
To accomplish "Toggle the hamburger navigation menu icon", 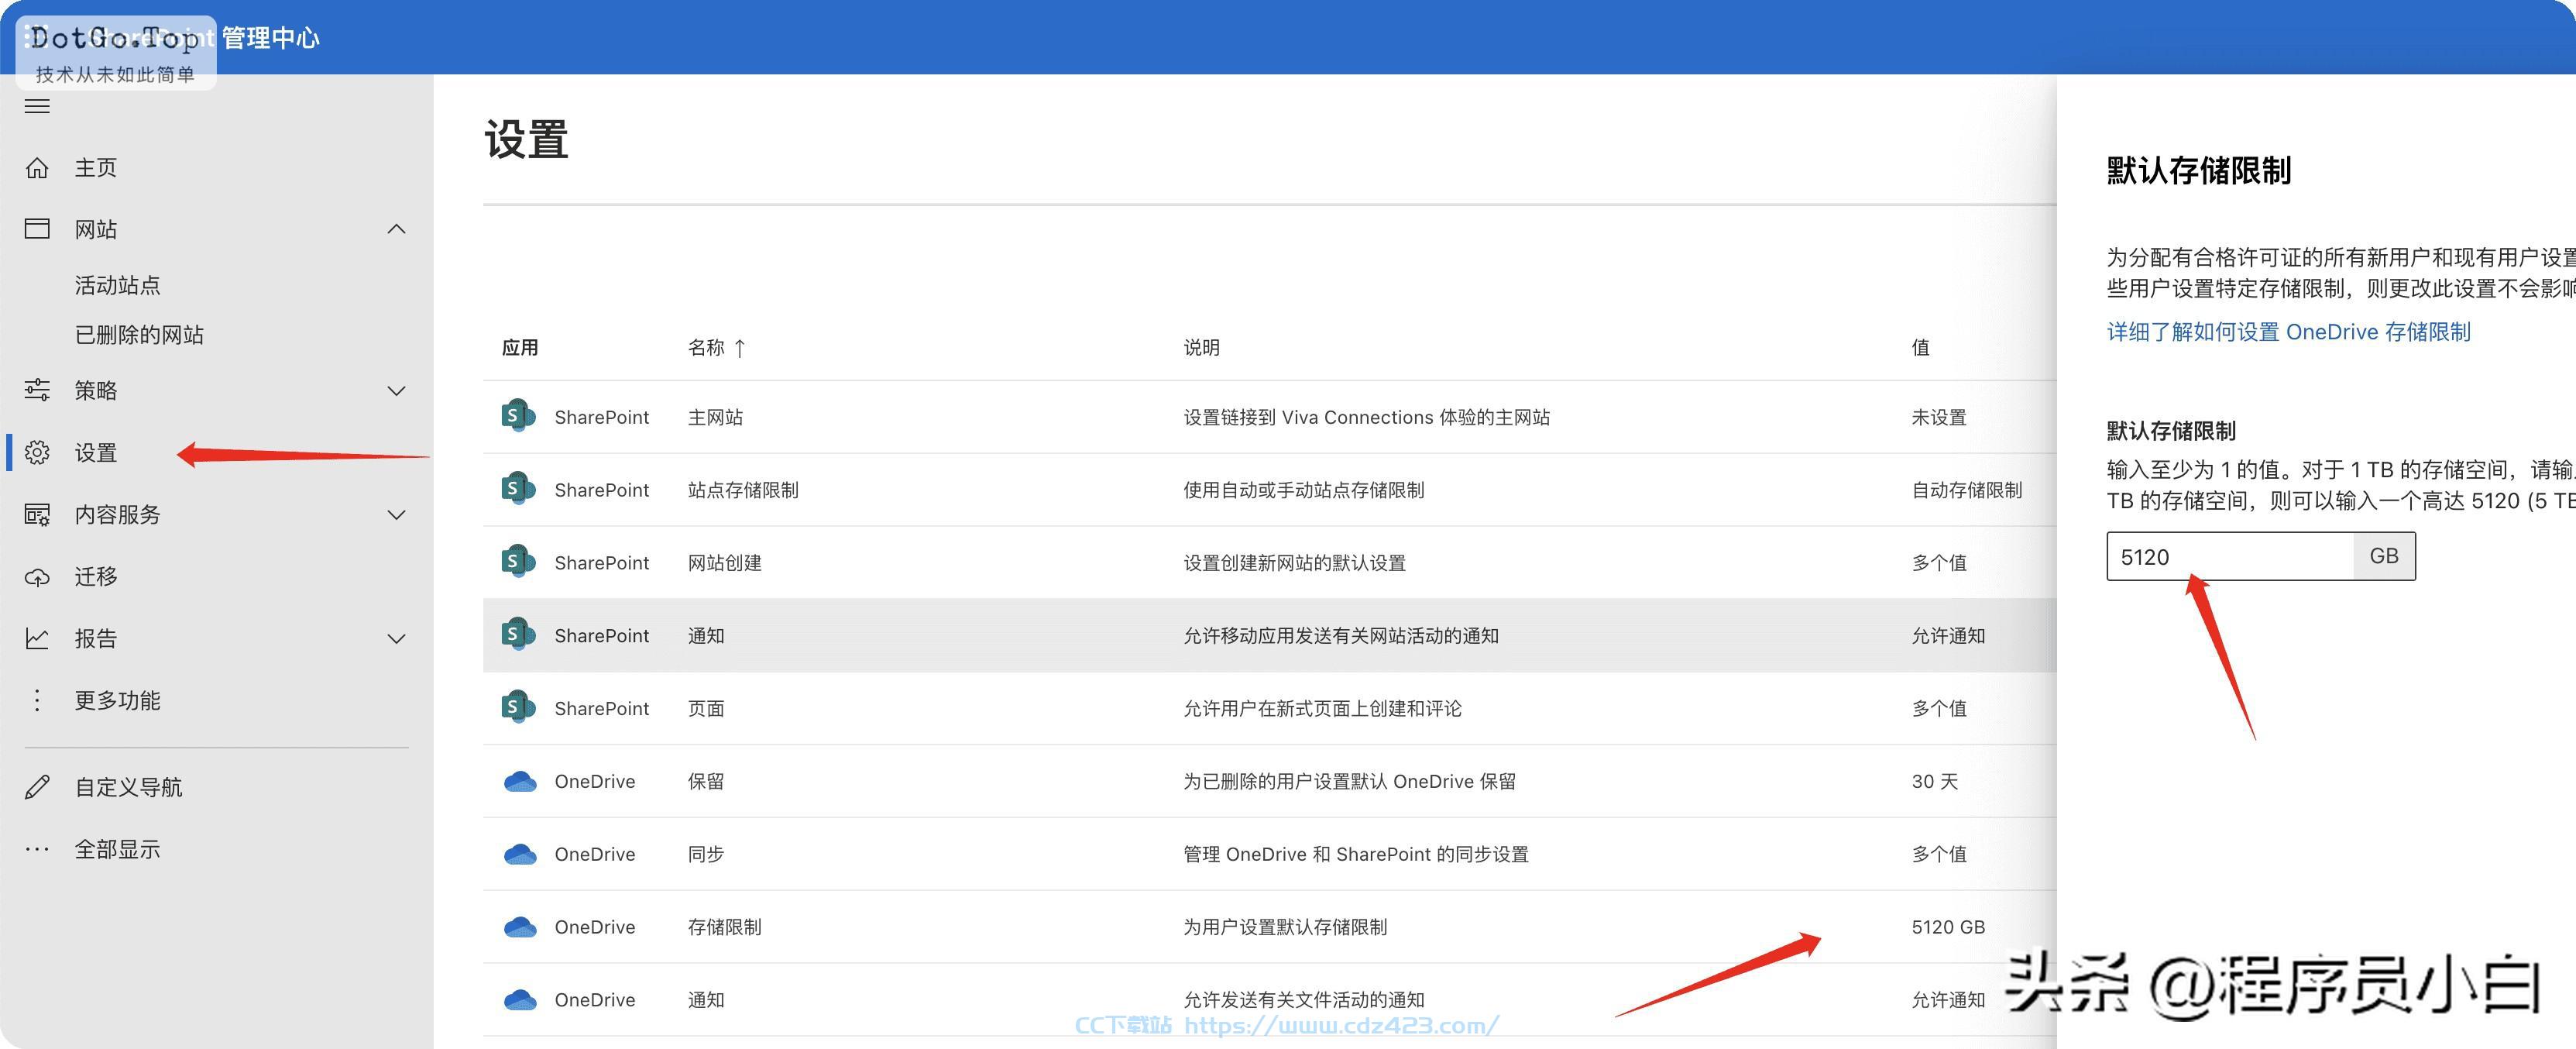I will pos(37,106).
